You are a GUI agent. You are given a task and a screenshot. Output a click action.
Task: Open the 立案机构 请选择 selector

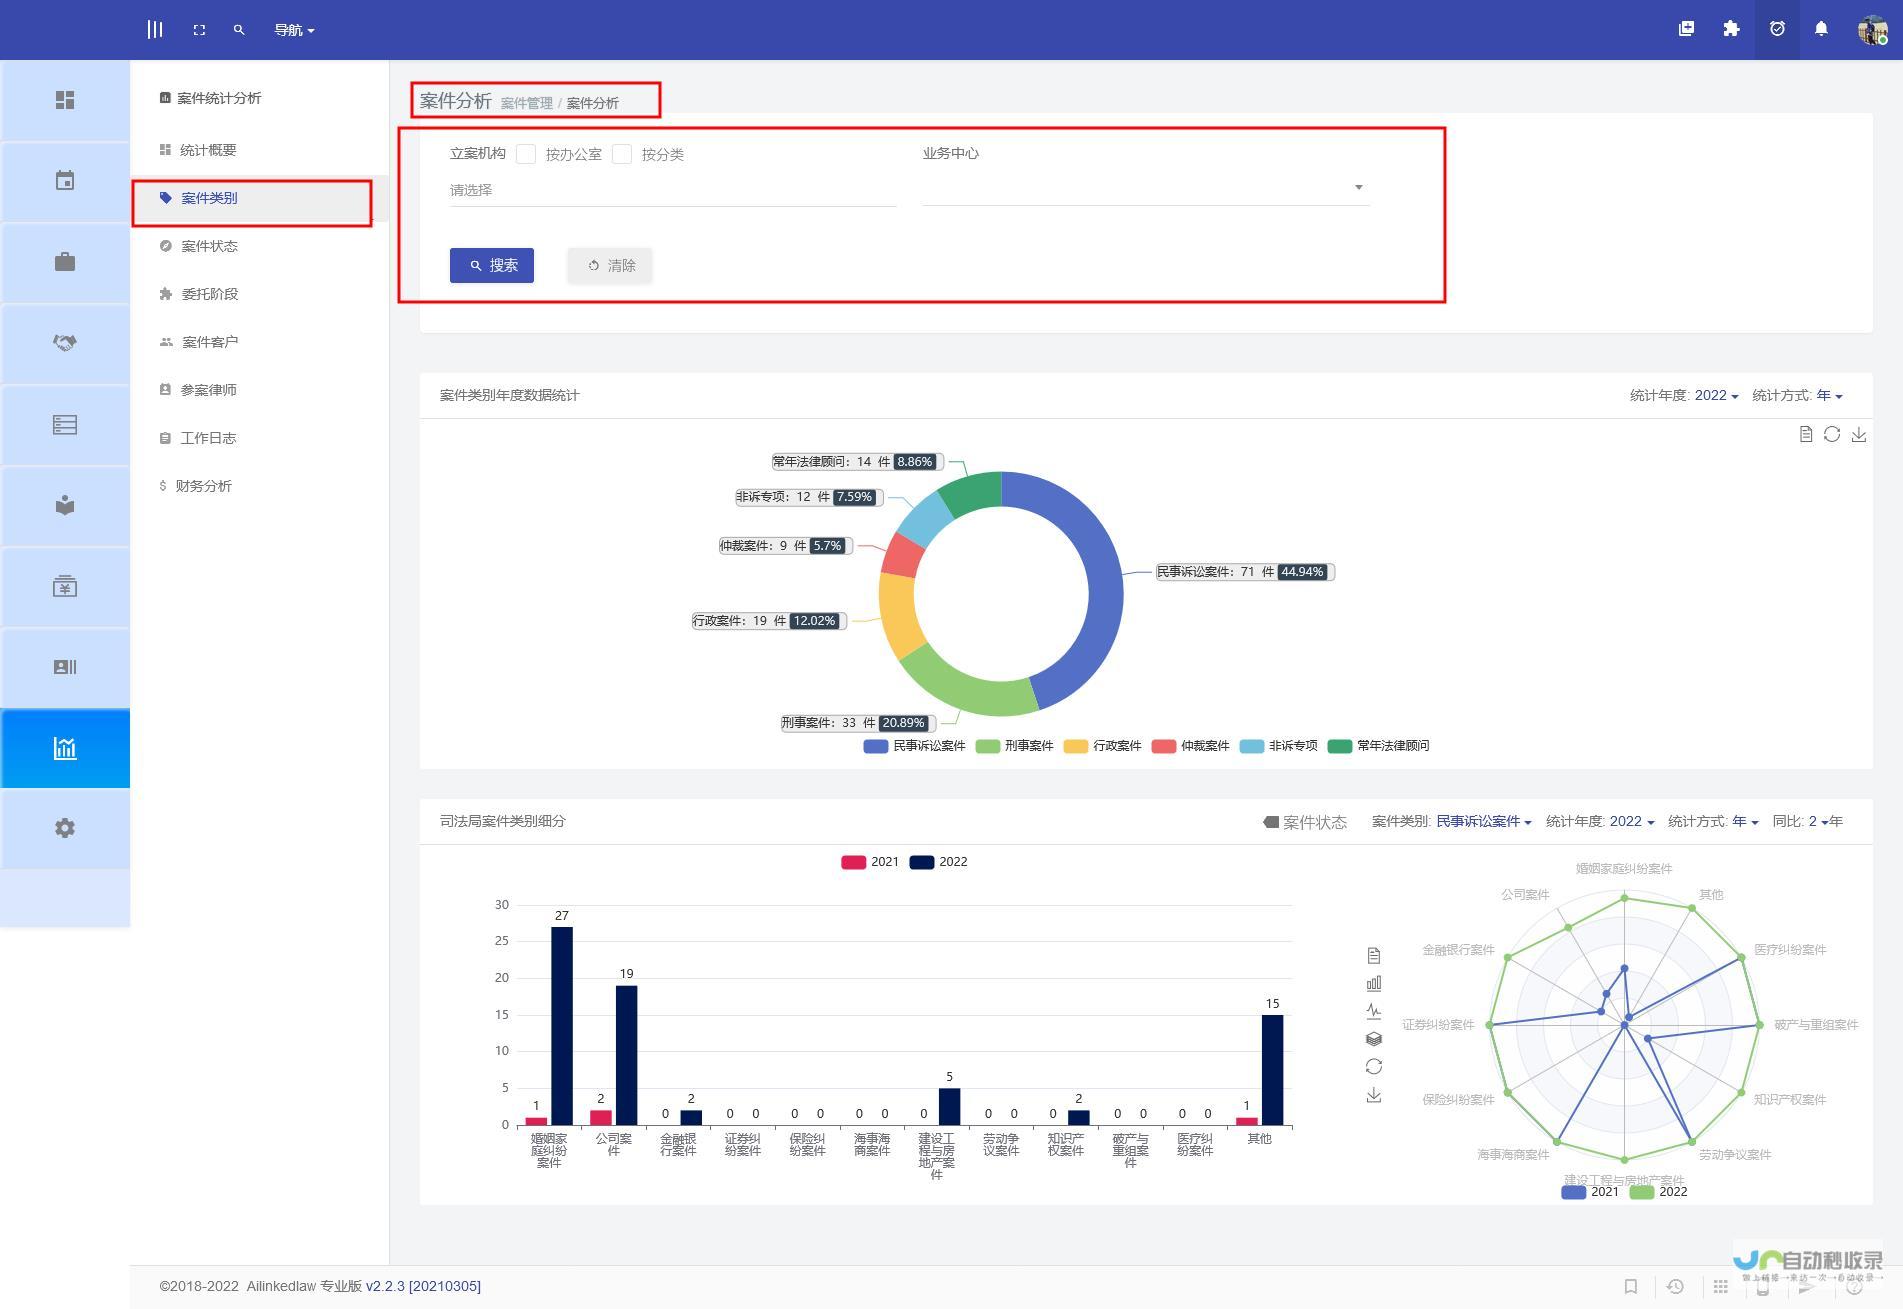(x=673, y=190)
